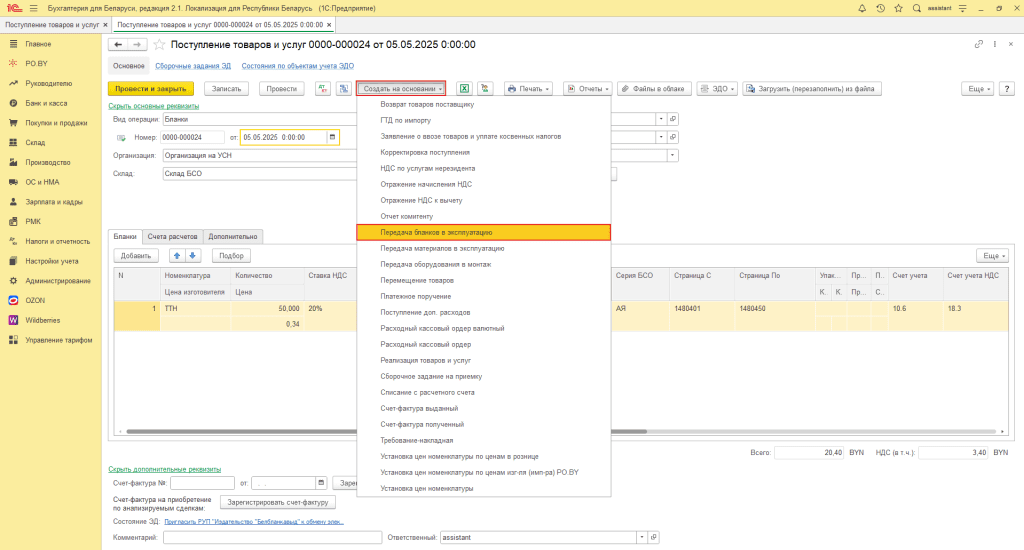Open the Администрирование section

tap(57, 281)
